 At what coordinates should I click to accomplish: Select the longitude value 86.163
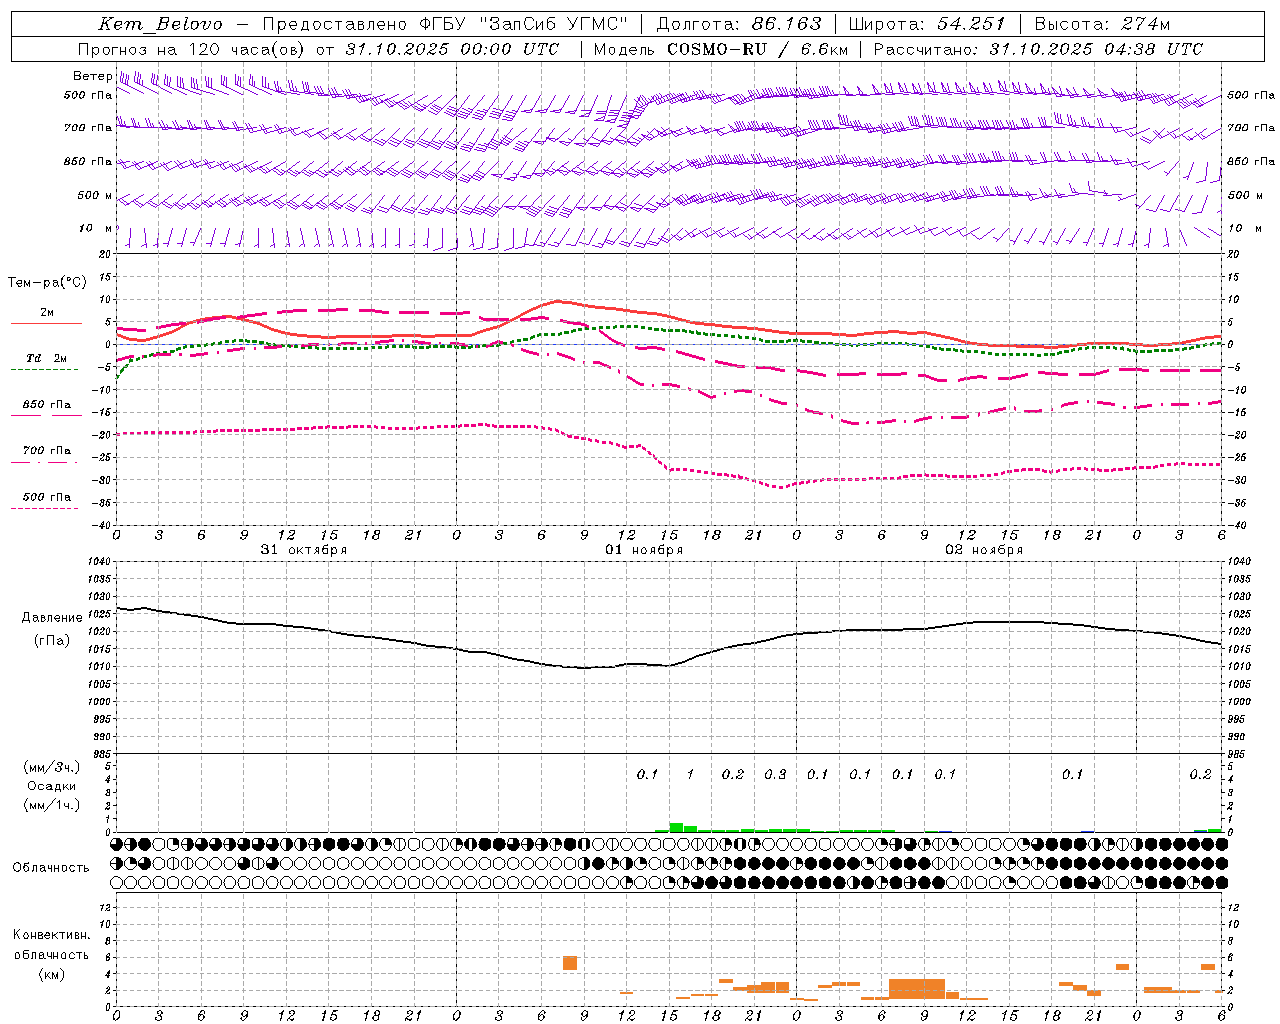click(787, 24)
